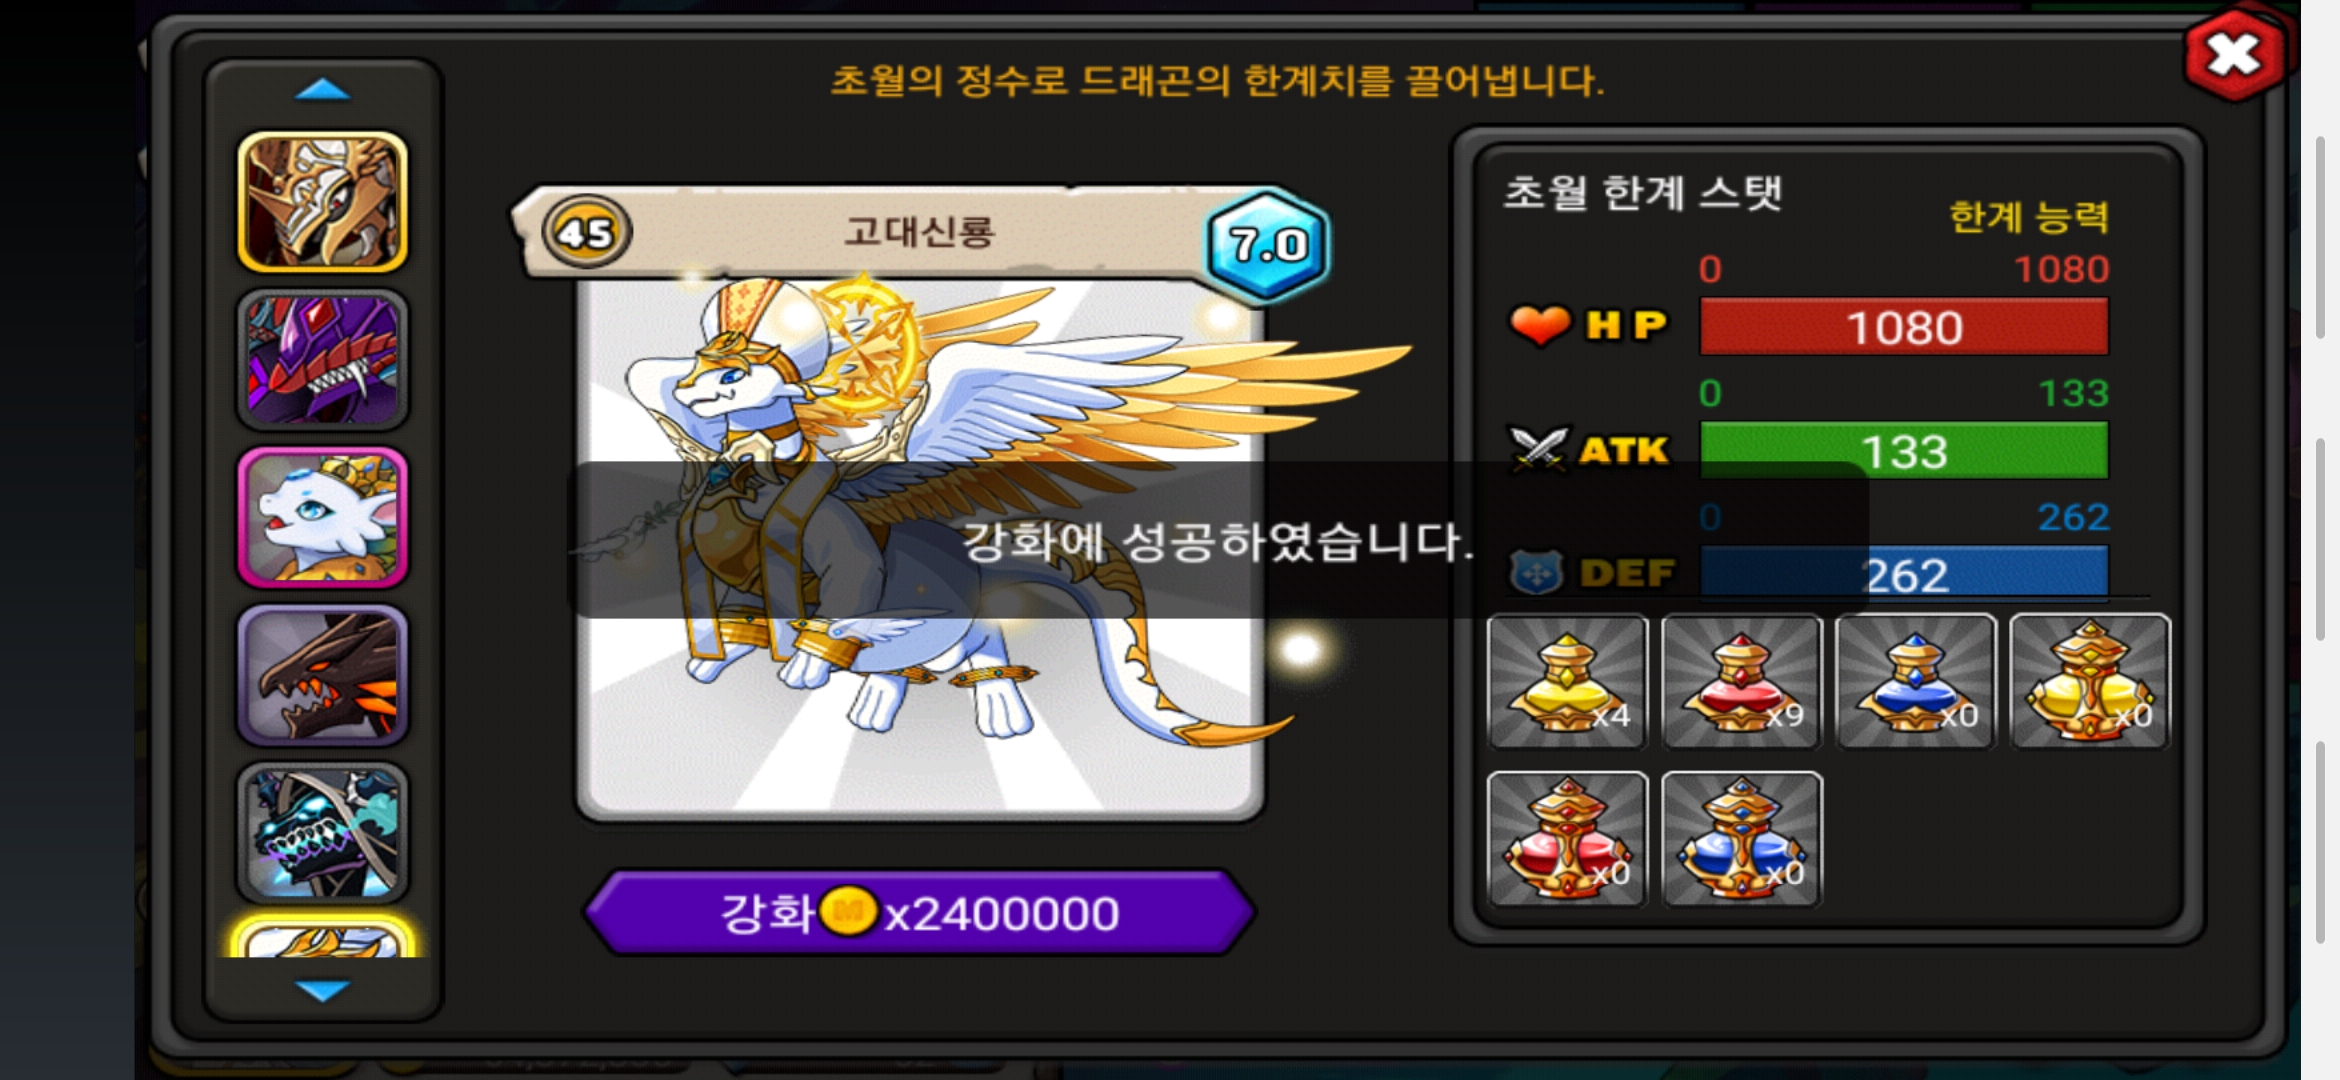Choose the skeletal blue-glow dragon portrait

pos(322,832)
